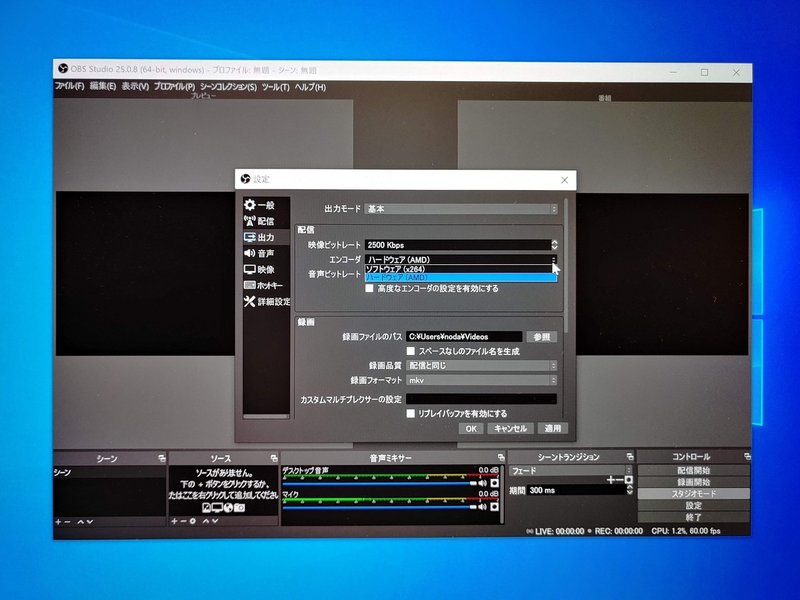Move scene up in Scenes panel
Image resolution: width=800 pixels, height=600 pixels.
point(80,522)
